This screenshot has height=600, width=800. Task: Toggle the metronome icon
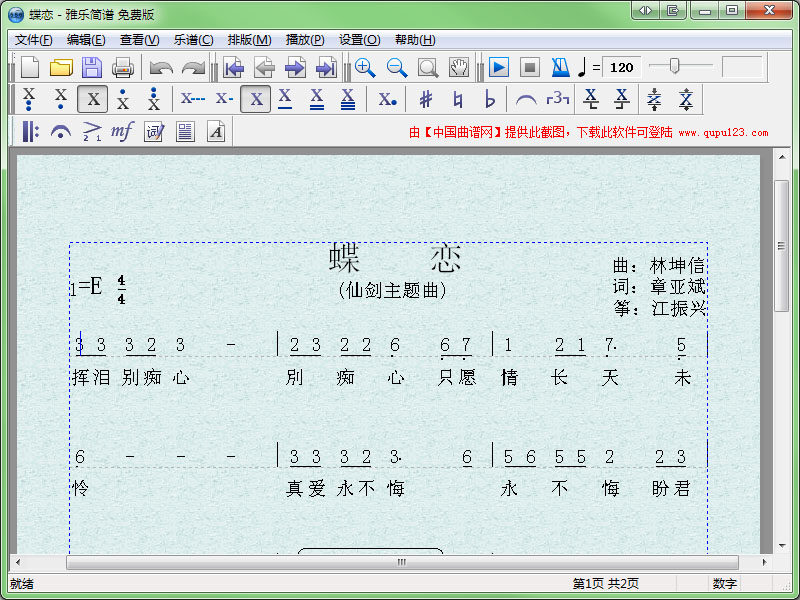click(560, 68)
